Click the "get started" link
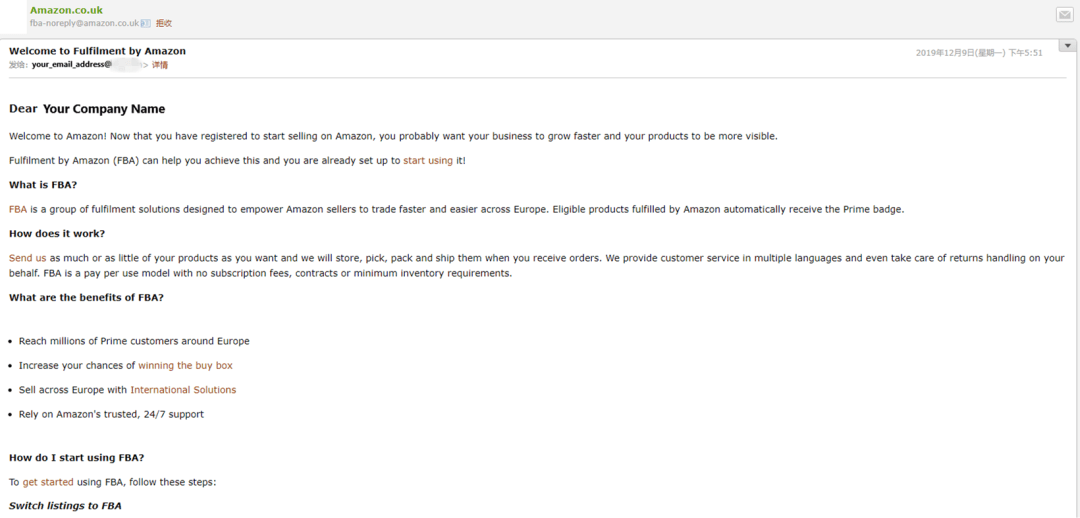1080x518 pixels. tap(48, 482)
